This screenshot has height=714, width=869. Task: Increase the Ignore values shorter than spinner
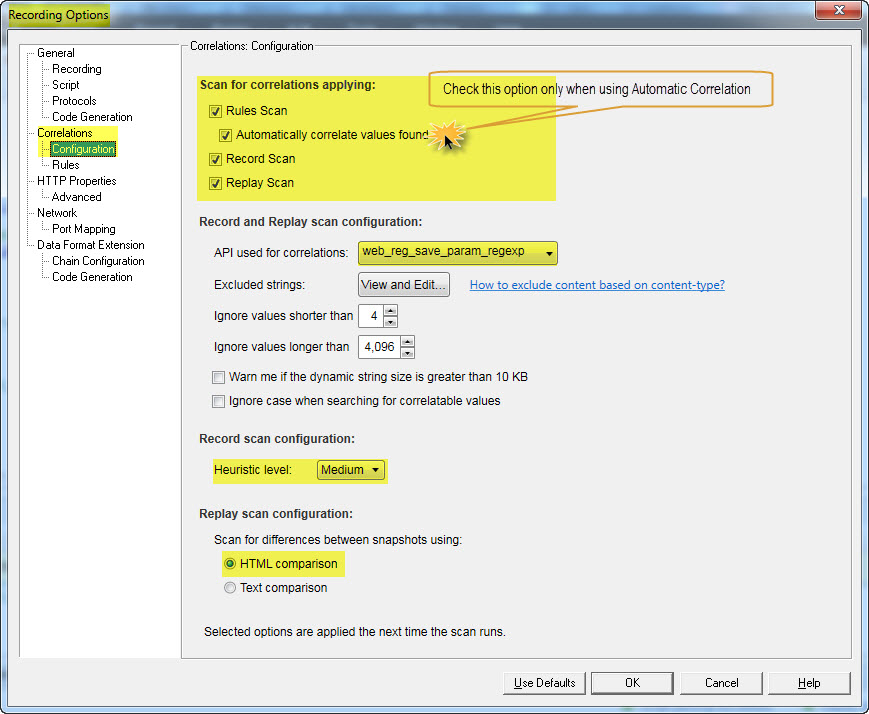[x=390, y=311]
